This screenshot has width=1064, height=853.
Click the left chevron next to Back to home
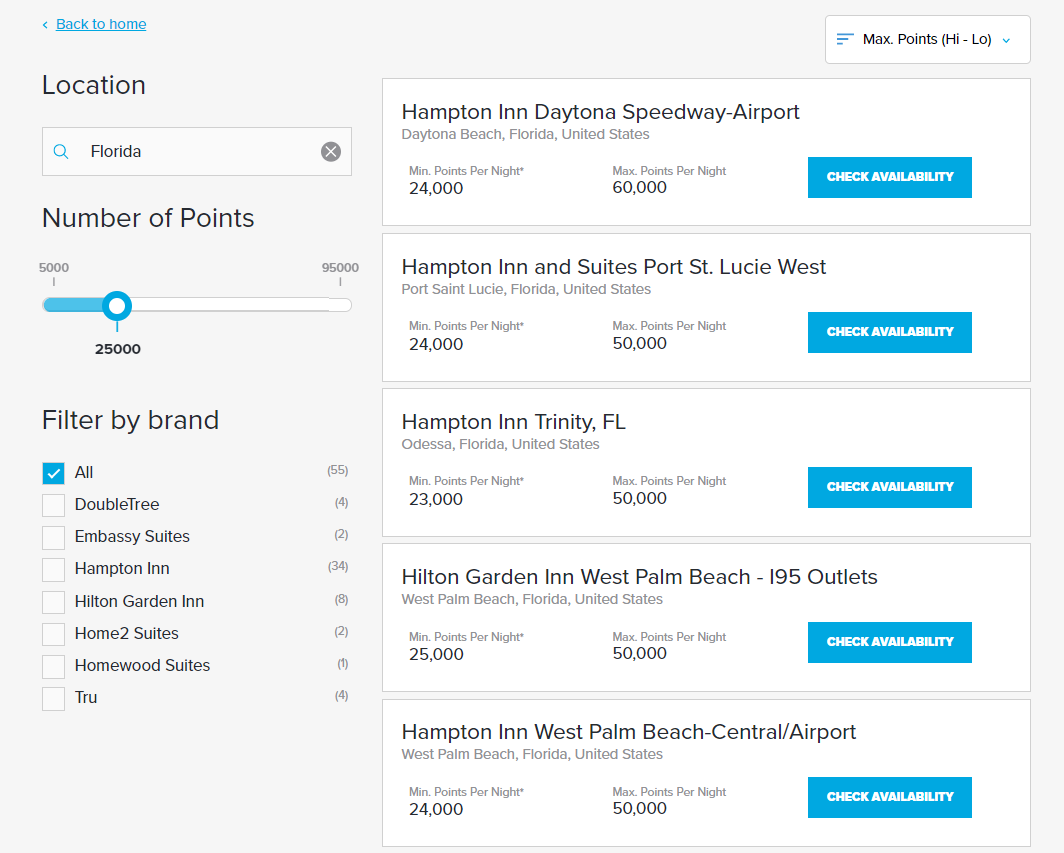click(x=44, y=23)
